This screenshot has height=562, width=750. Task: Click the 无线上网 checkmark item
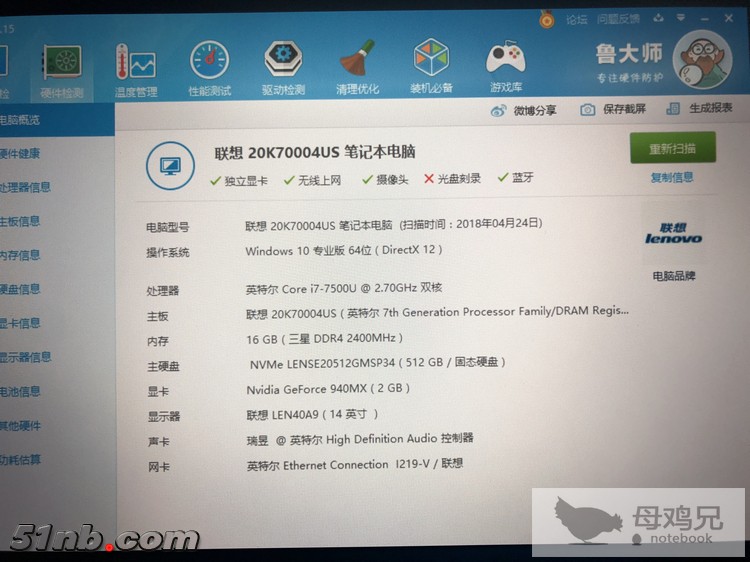312,180
